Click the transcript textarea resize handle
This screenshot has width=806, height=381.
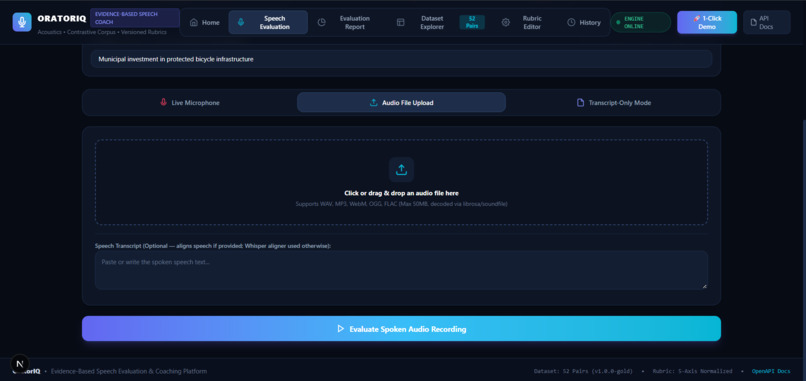point(704,286)
